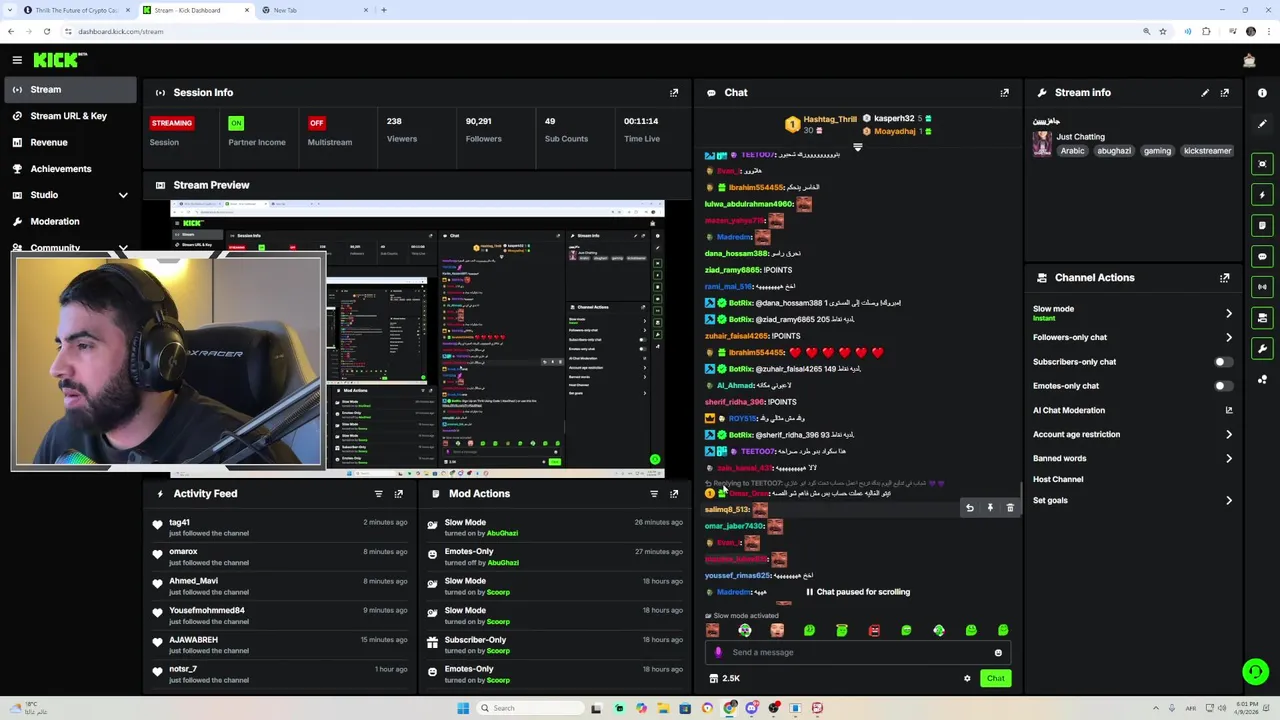This screenshot has width=1280, height=720.
Task: Expand Account age restriction arrow
Action: 1229,435
